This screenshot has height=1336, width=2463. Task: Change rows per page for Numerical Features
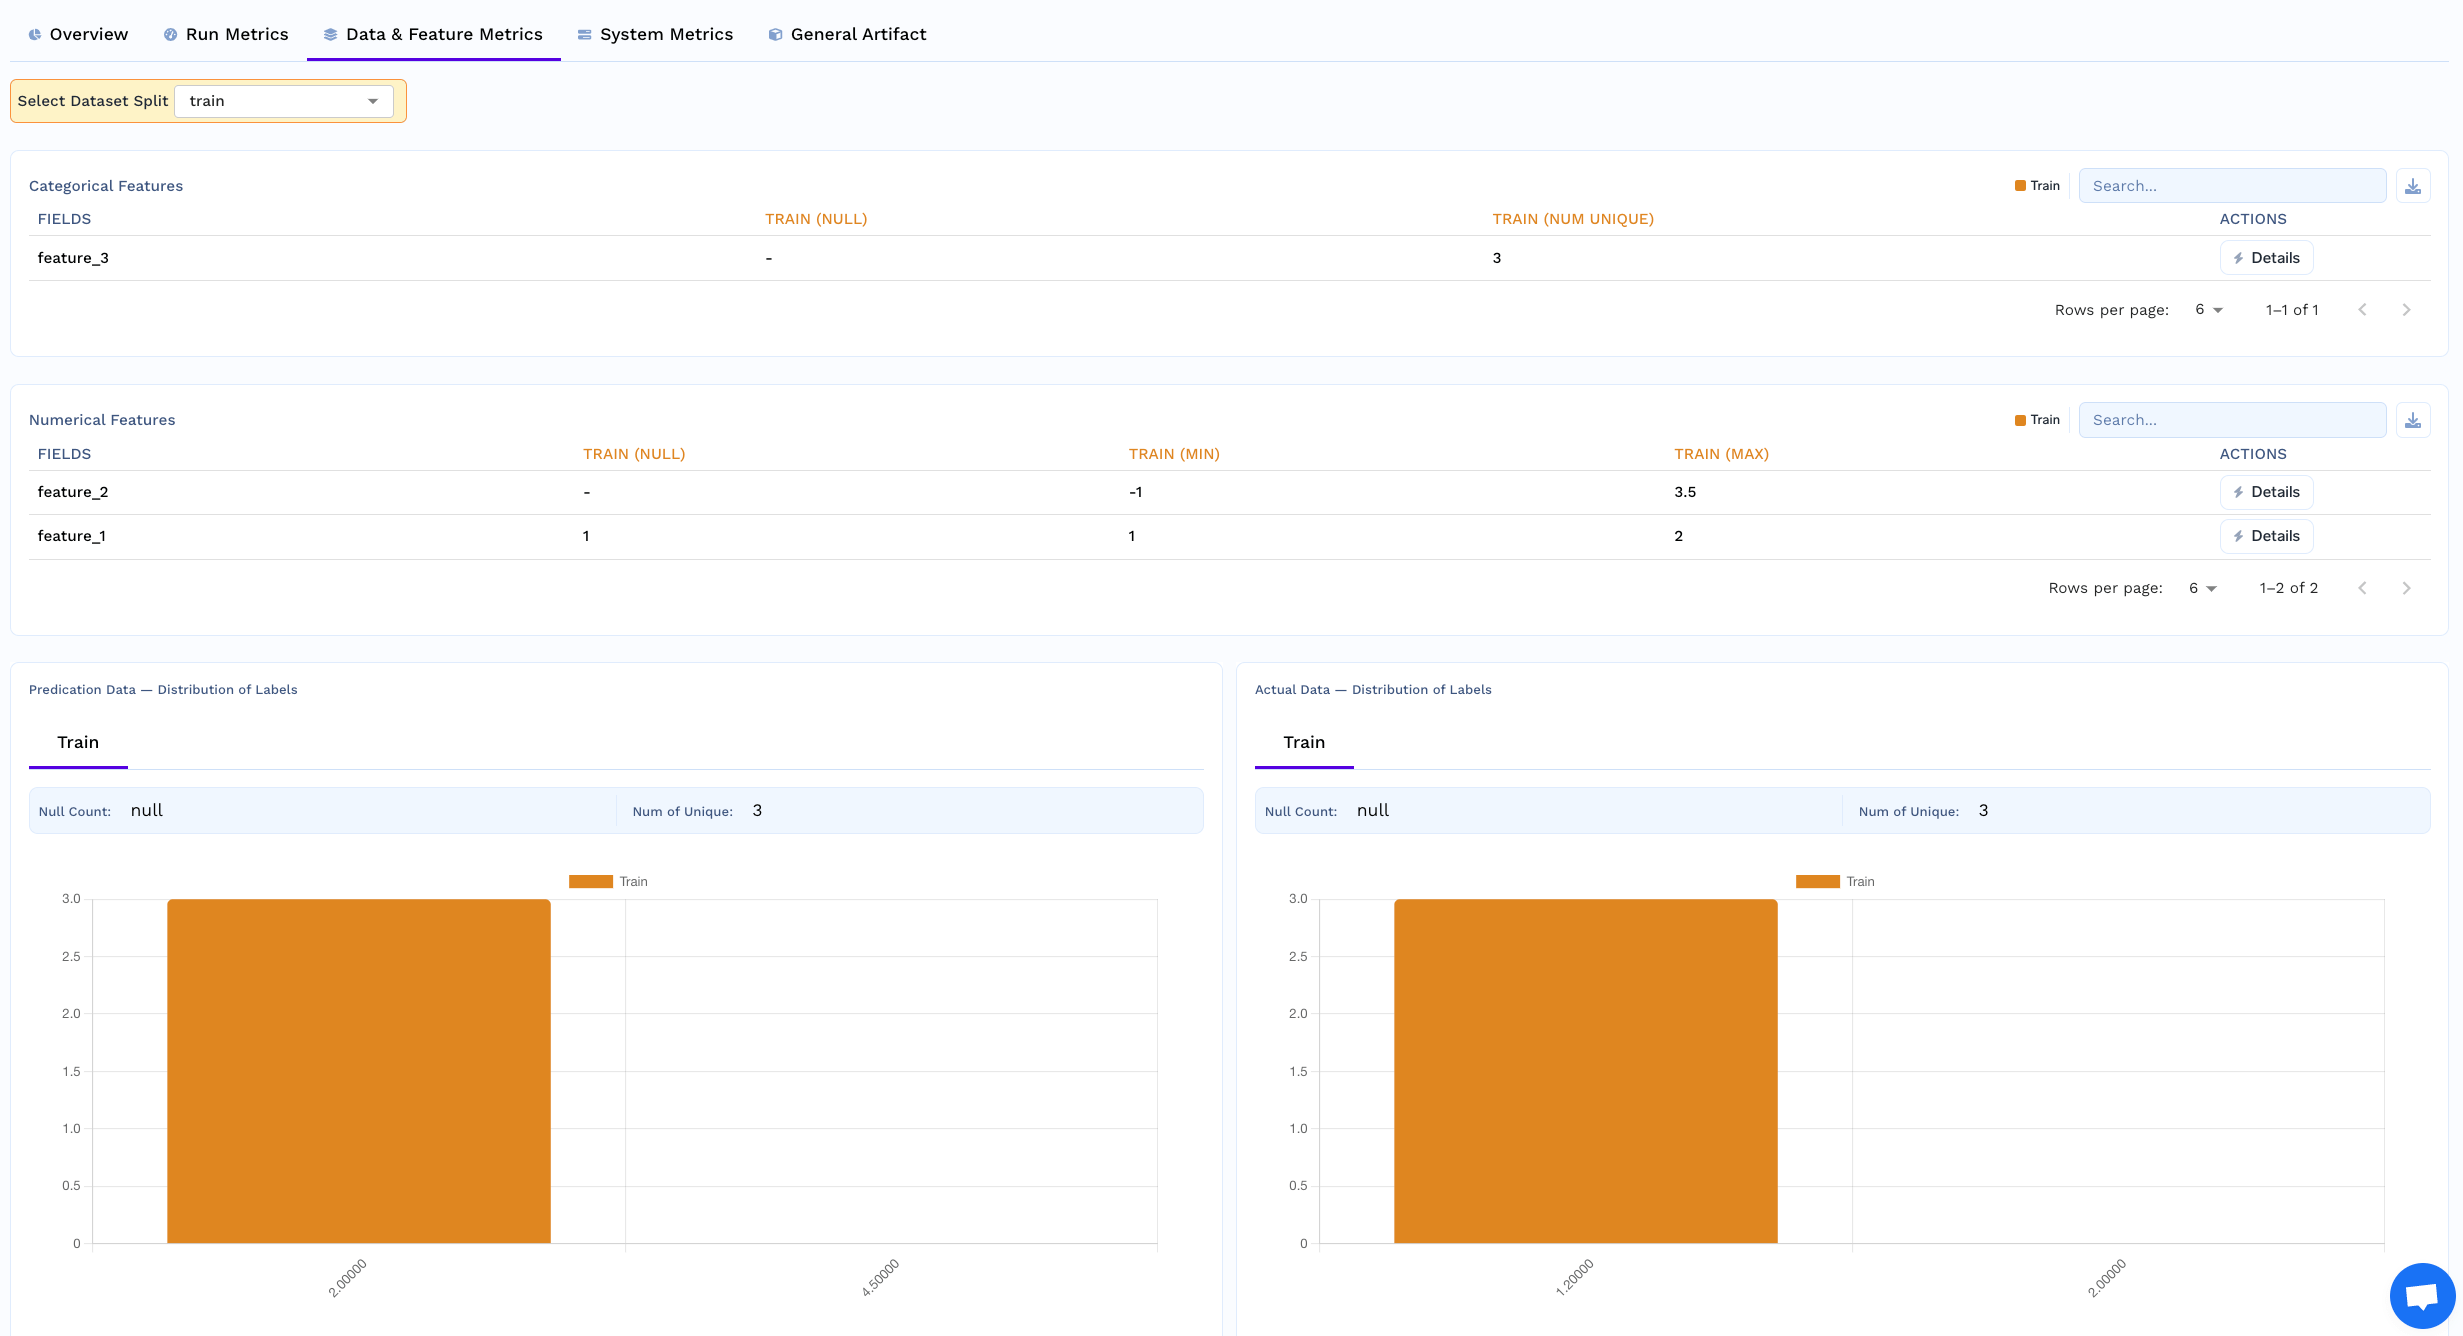[x=2202, y=588]
